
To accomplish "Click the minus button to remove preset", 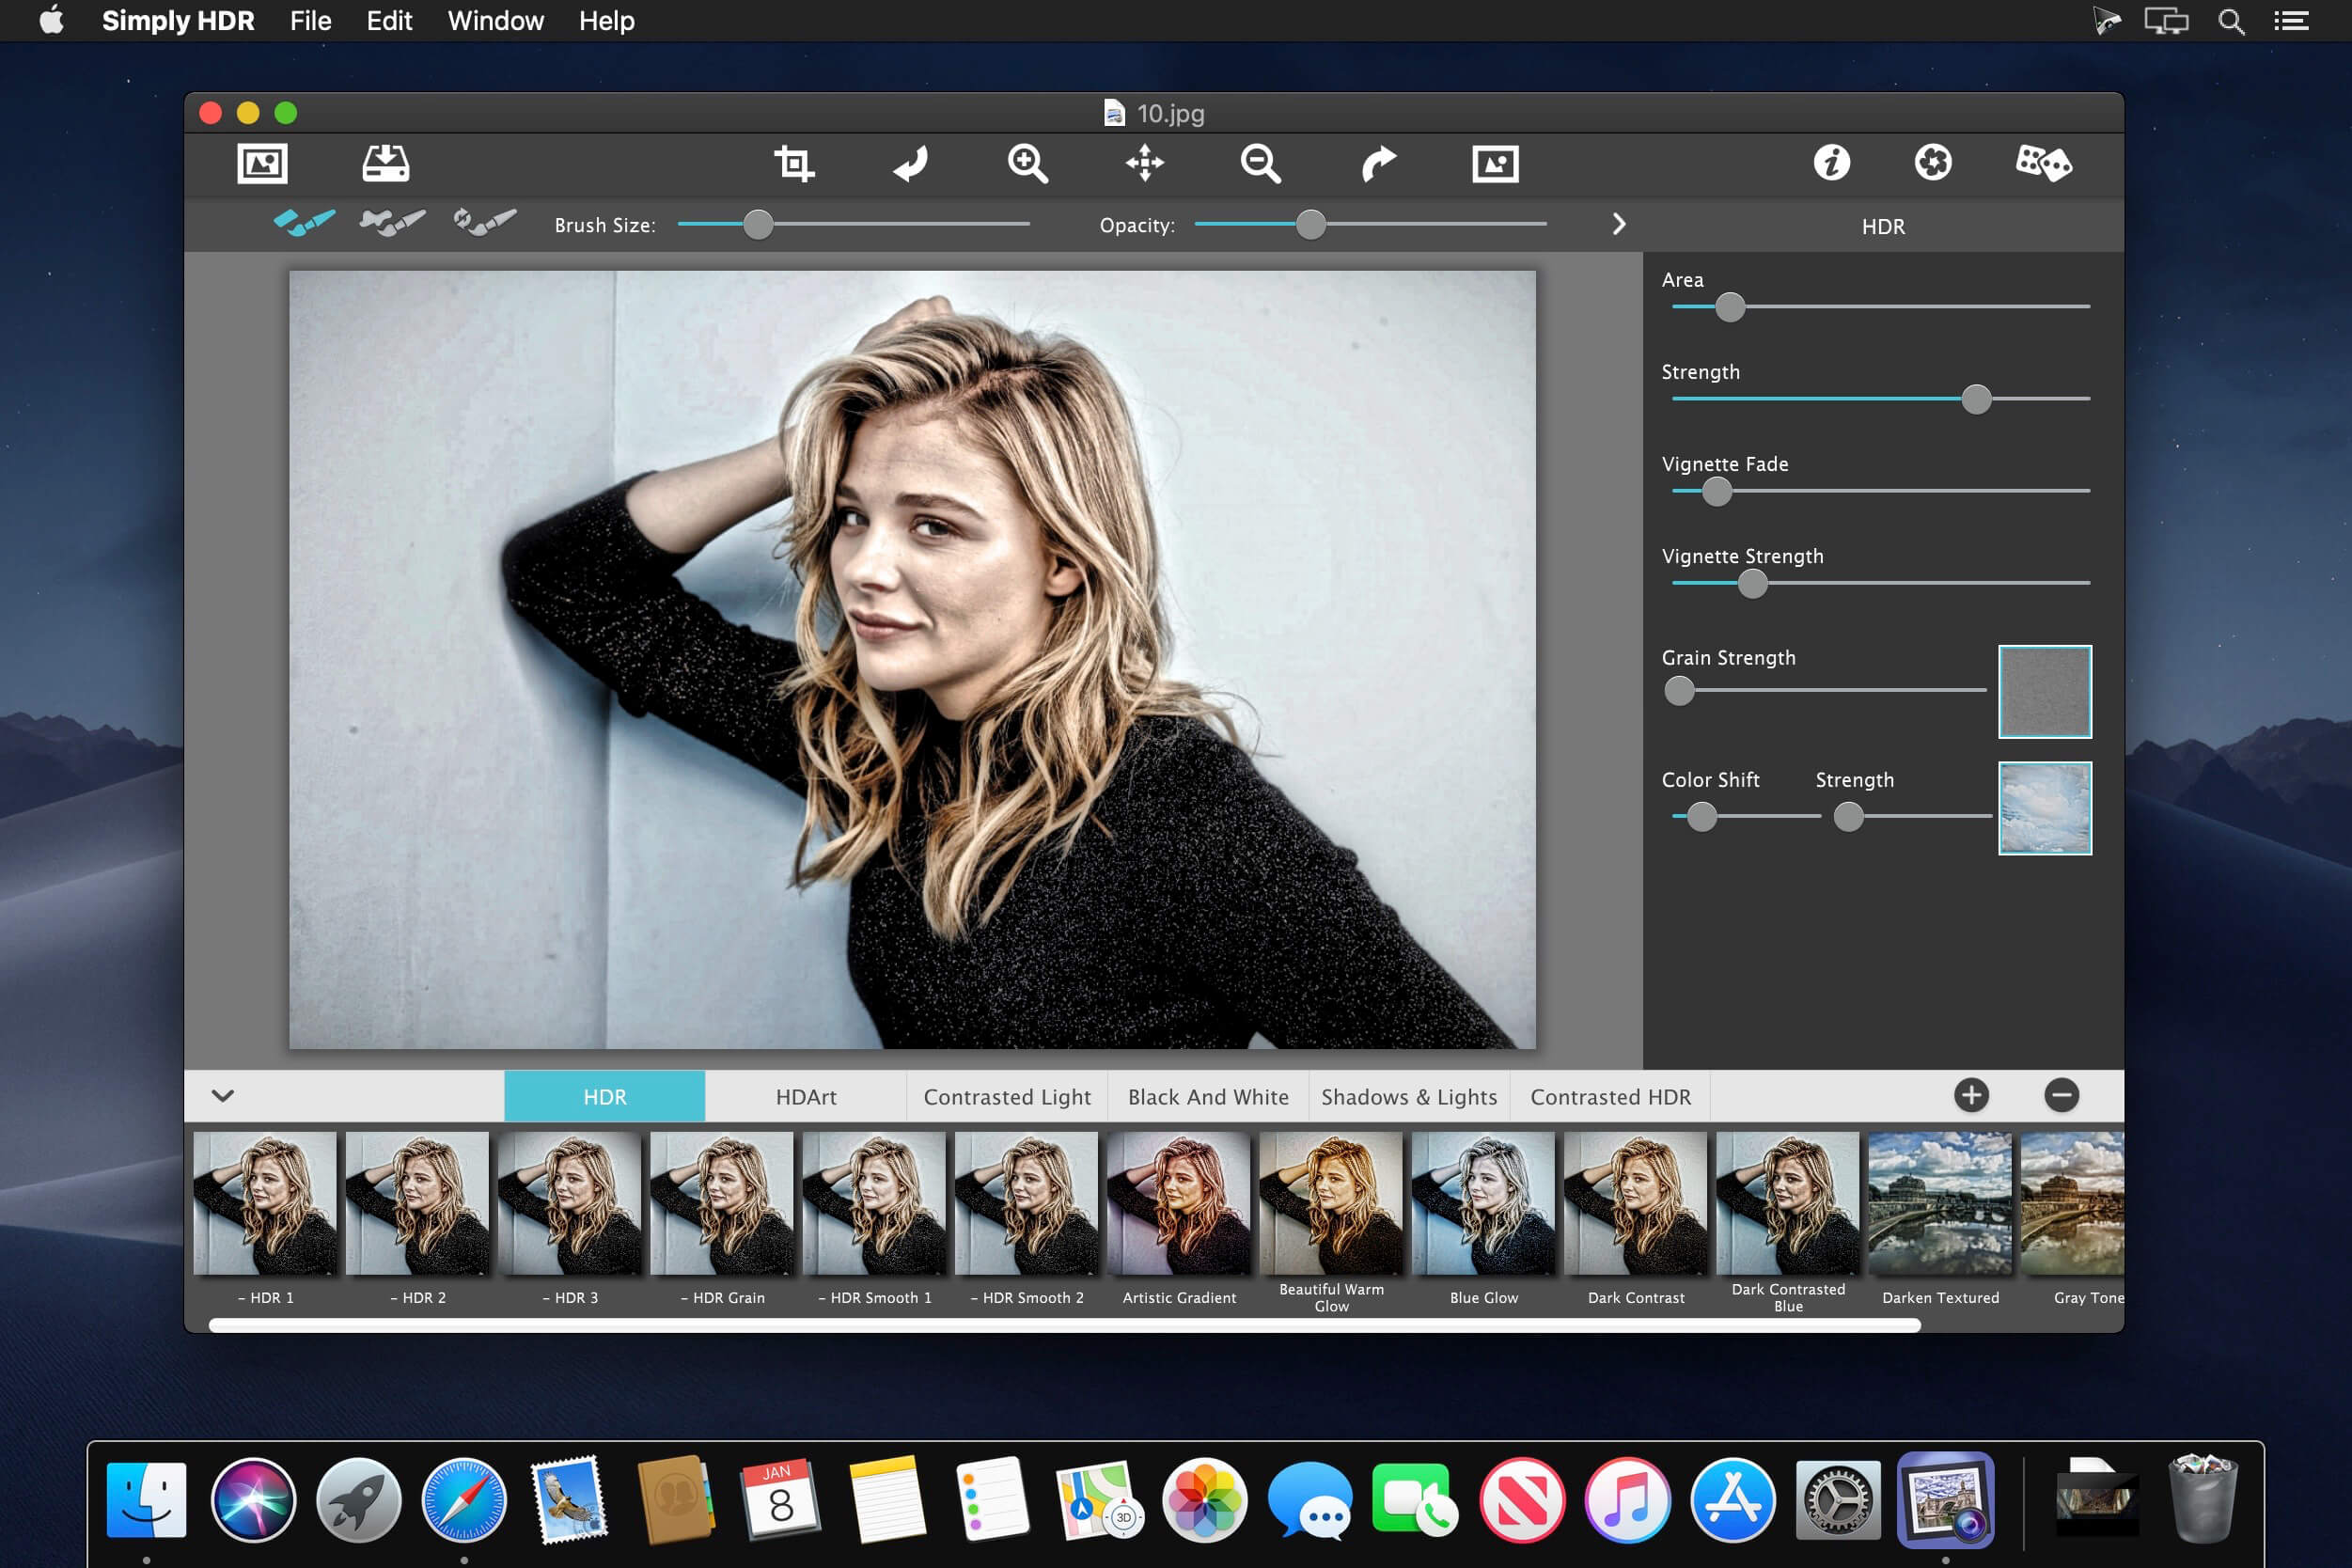I will [x=2061, y=1096].
